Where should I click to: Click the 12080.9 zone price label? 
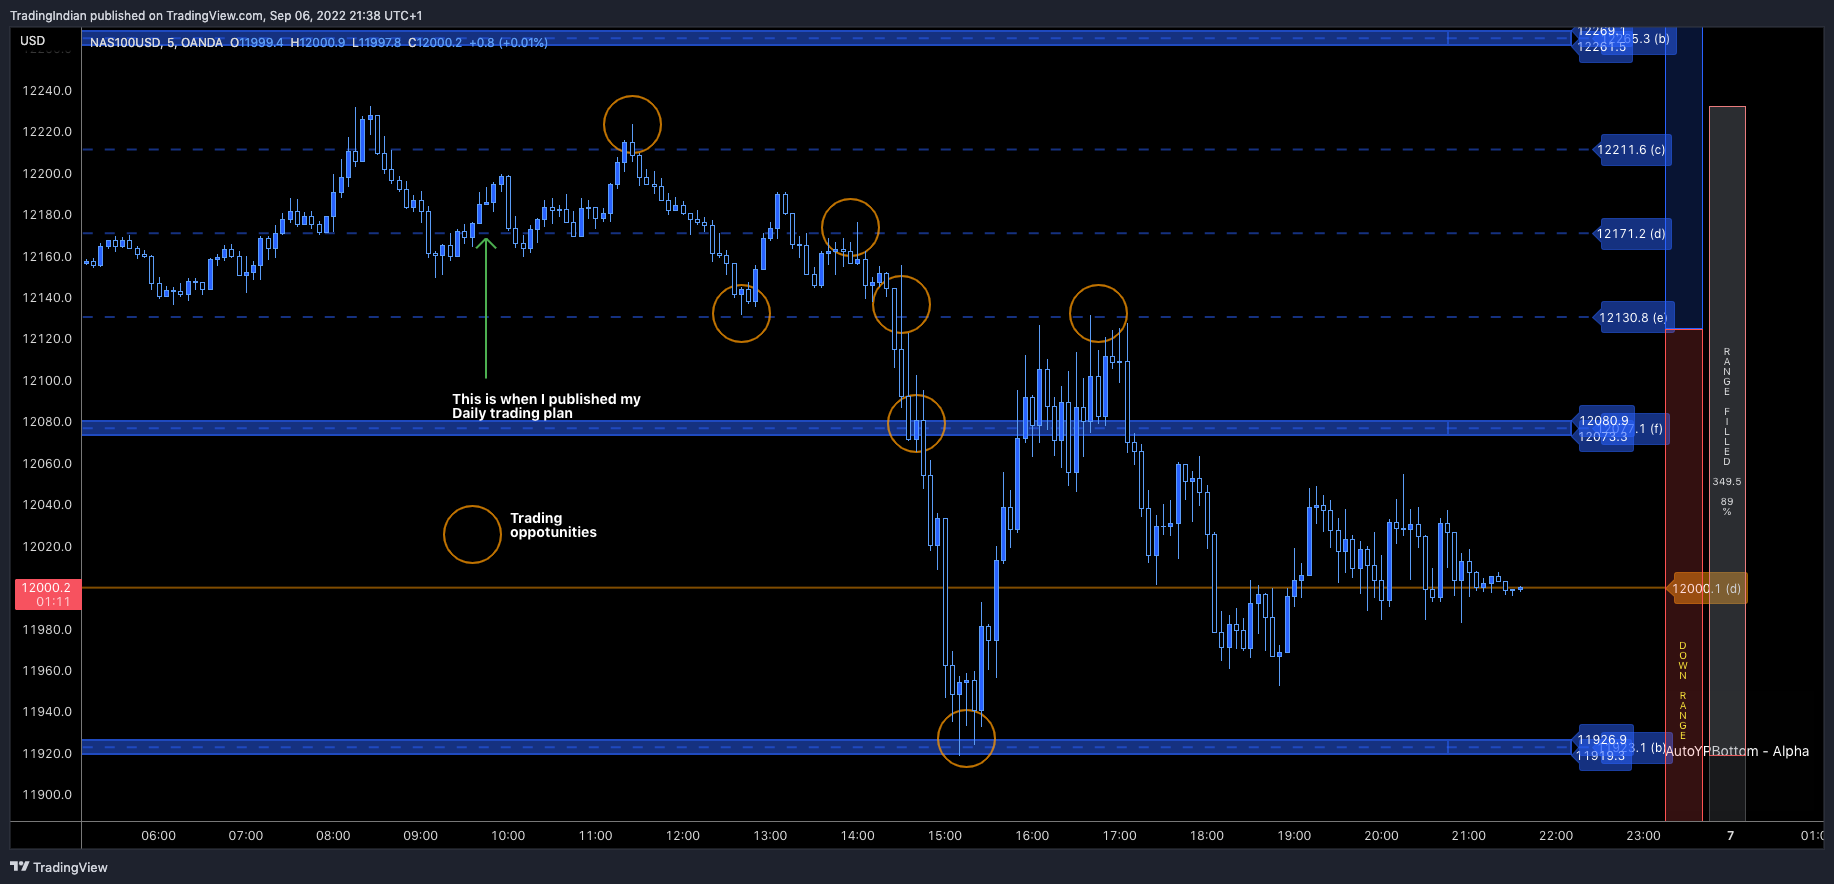(x=1604, y=421)
